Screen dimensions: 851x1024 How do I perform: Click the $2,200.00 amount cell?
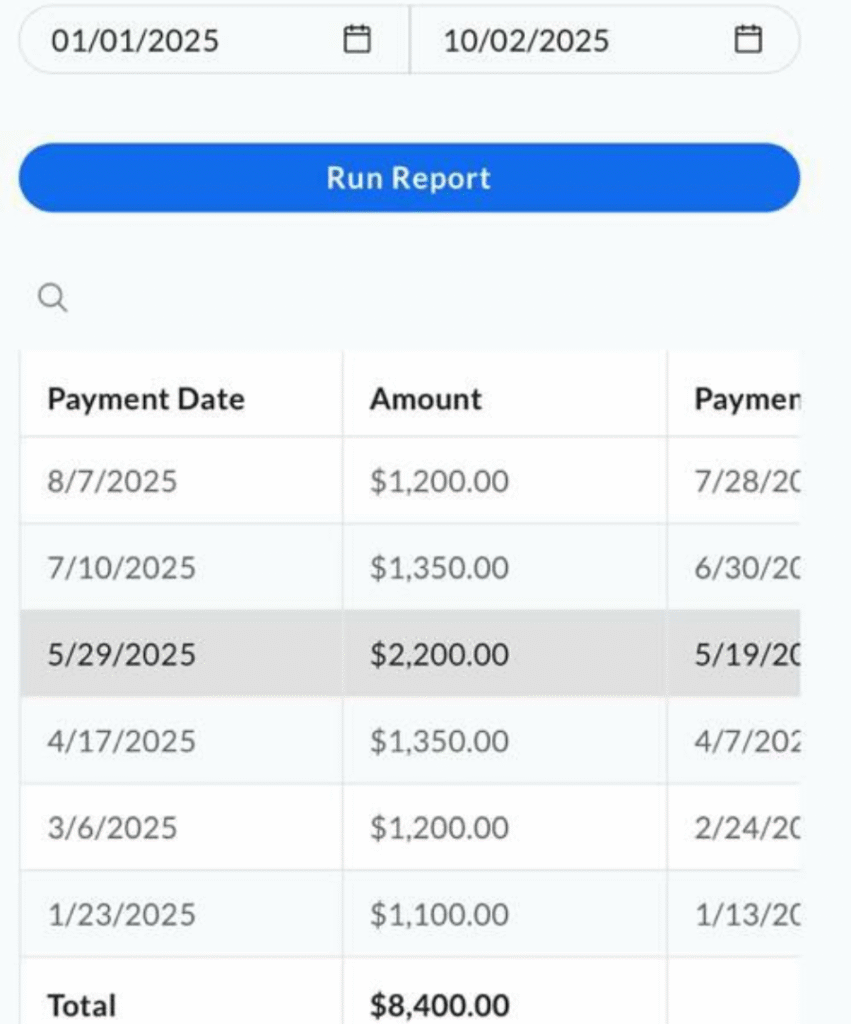coord(439,655)
